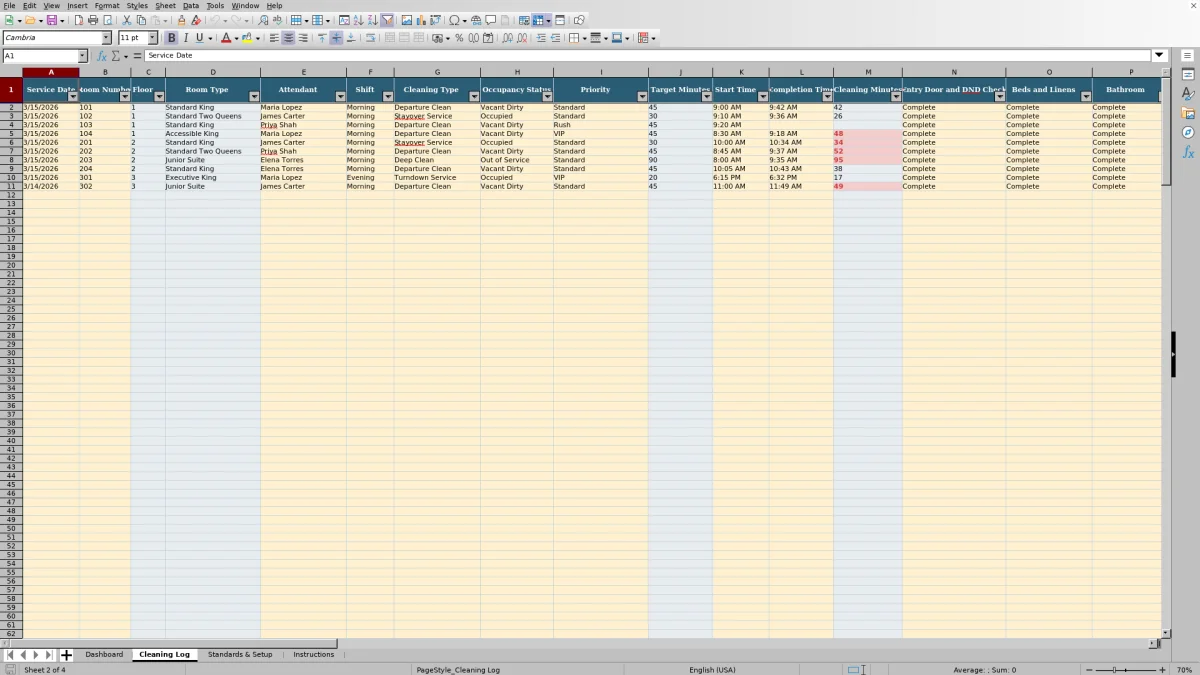Screen dimensions: 1200x675
Task: Open sidebar Gallery icon
Action: (1188, 113)
